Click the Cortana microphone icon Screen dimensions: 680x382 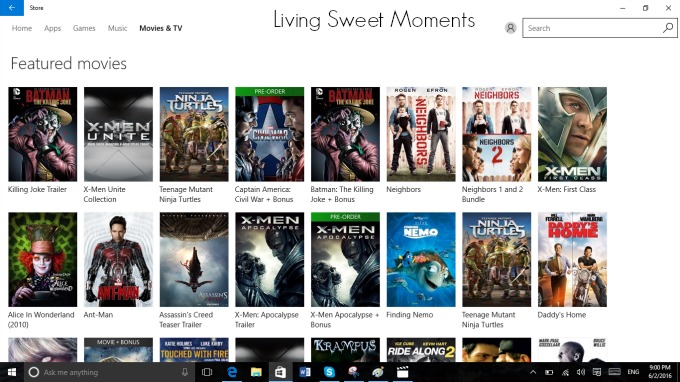coord(185,372)
